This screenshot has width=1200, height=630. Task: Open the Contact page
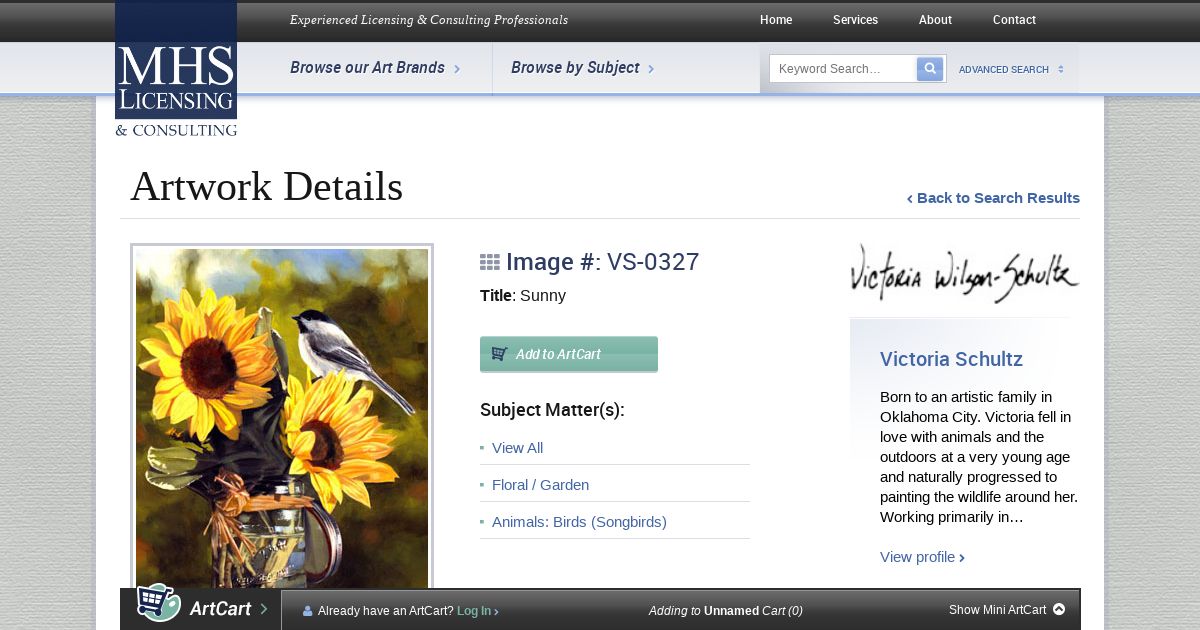pos(1014,20)
